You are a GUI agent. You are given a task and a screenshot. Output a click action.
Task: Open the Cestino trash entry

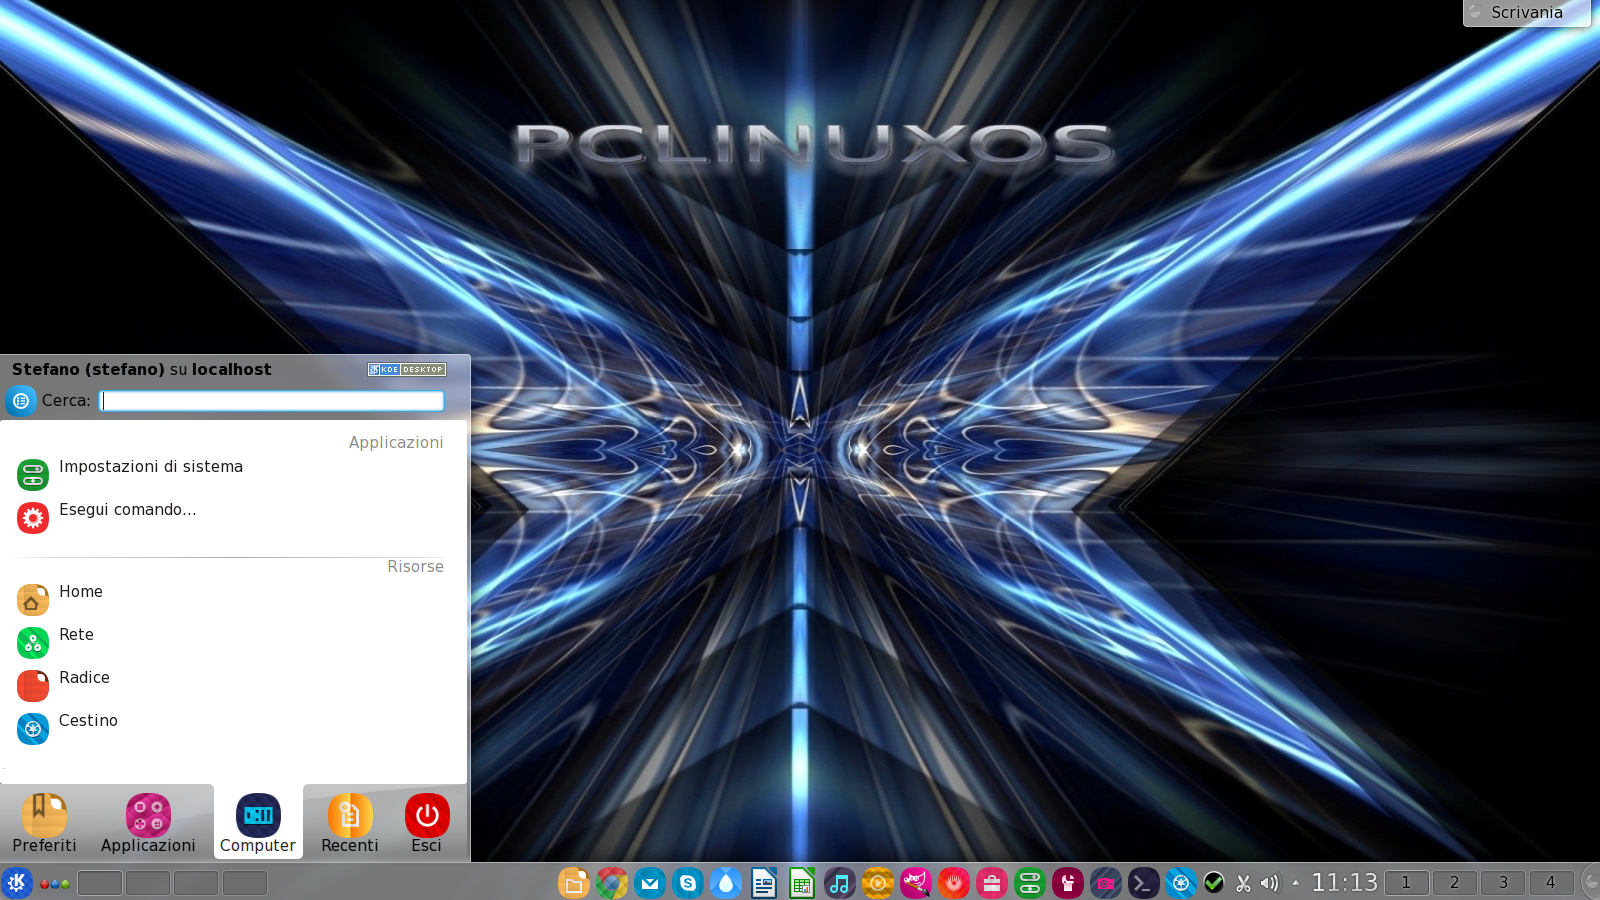tap(230, 728)
